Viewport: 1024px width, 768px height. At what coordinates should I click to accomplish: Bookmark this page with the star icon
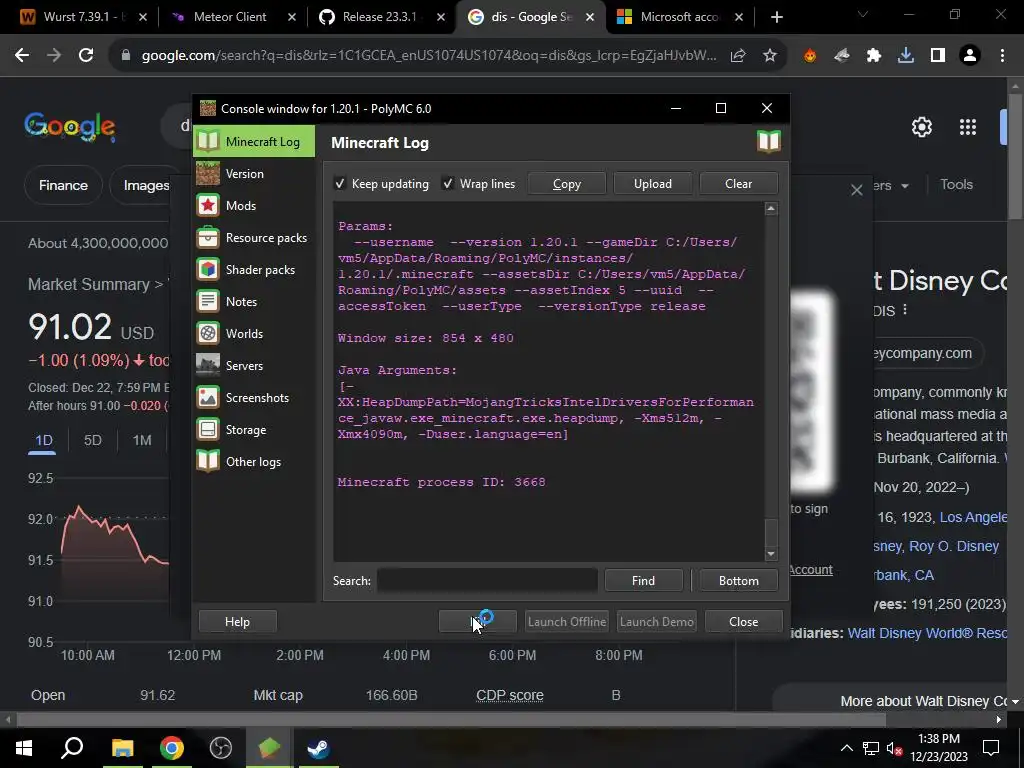click(770, 56)
